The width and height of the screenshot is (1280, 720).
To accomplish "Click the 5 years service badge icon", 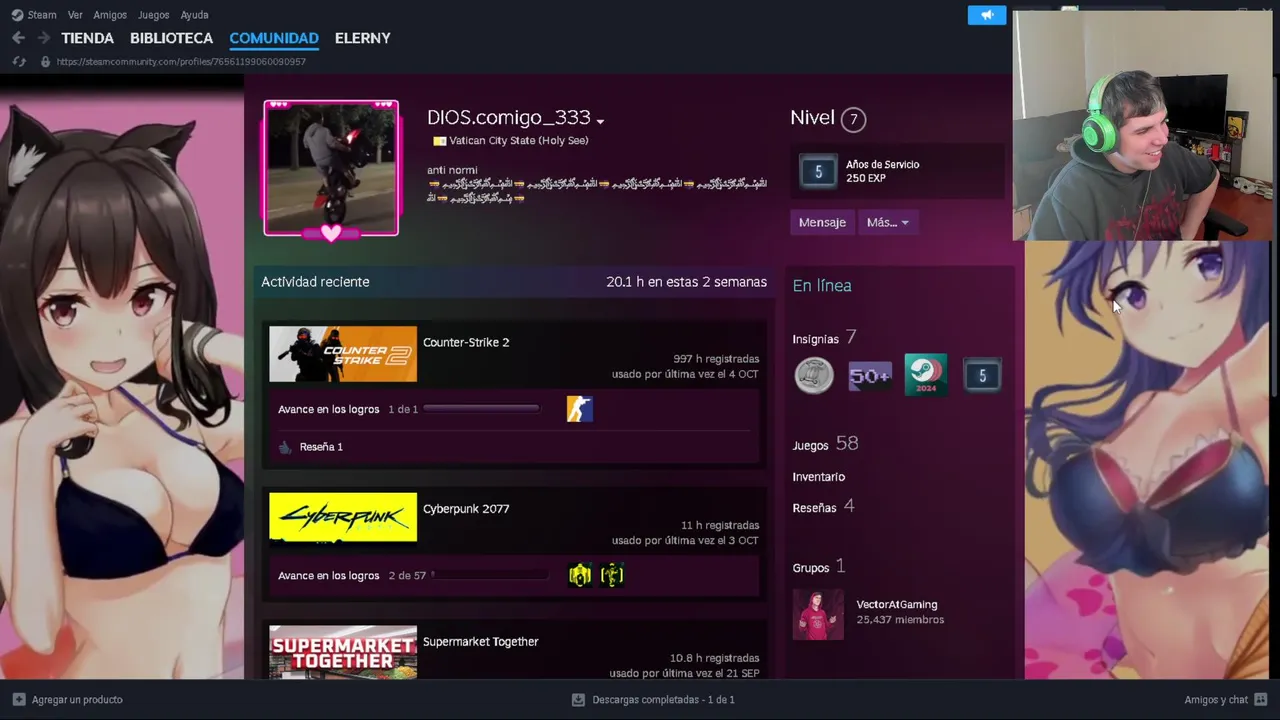I will click(x=982, y=376).
